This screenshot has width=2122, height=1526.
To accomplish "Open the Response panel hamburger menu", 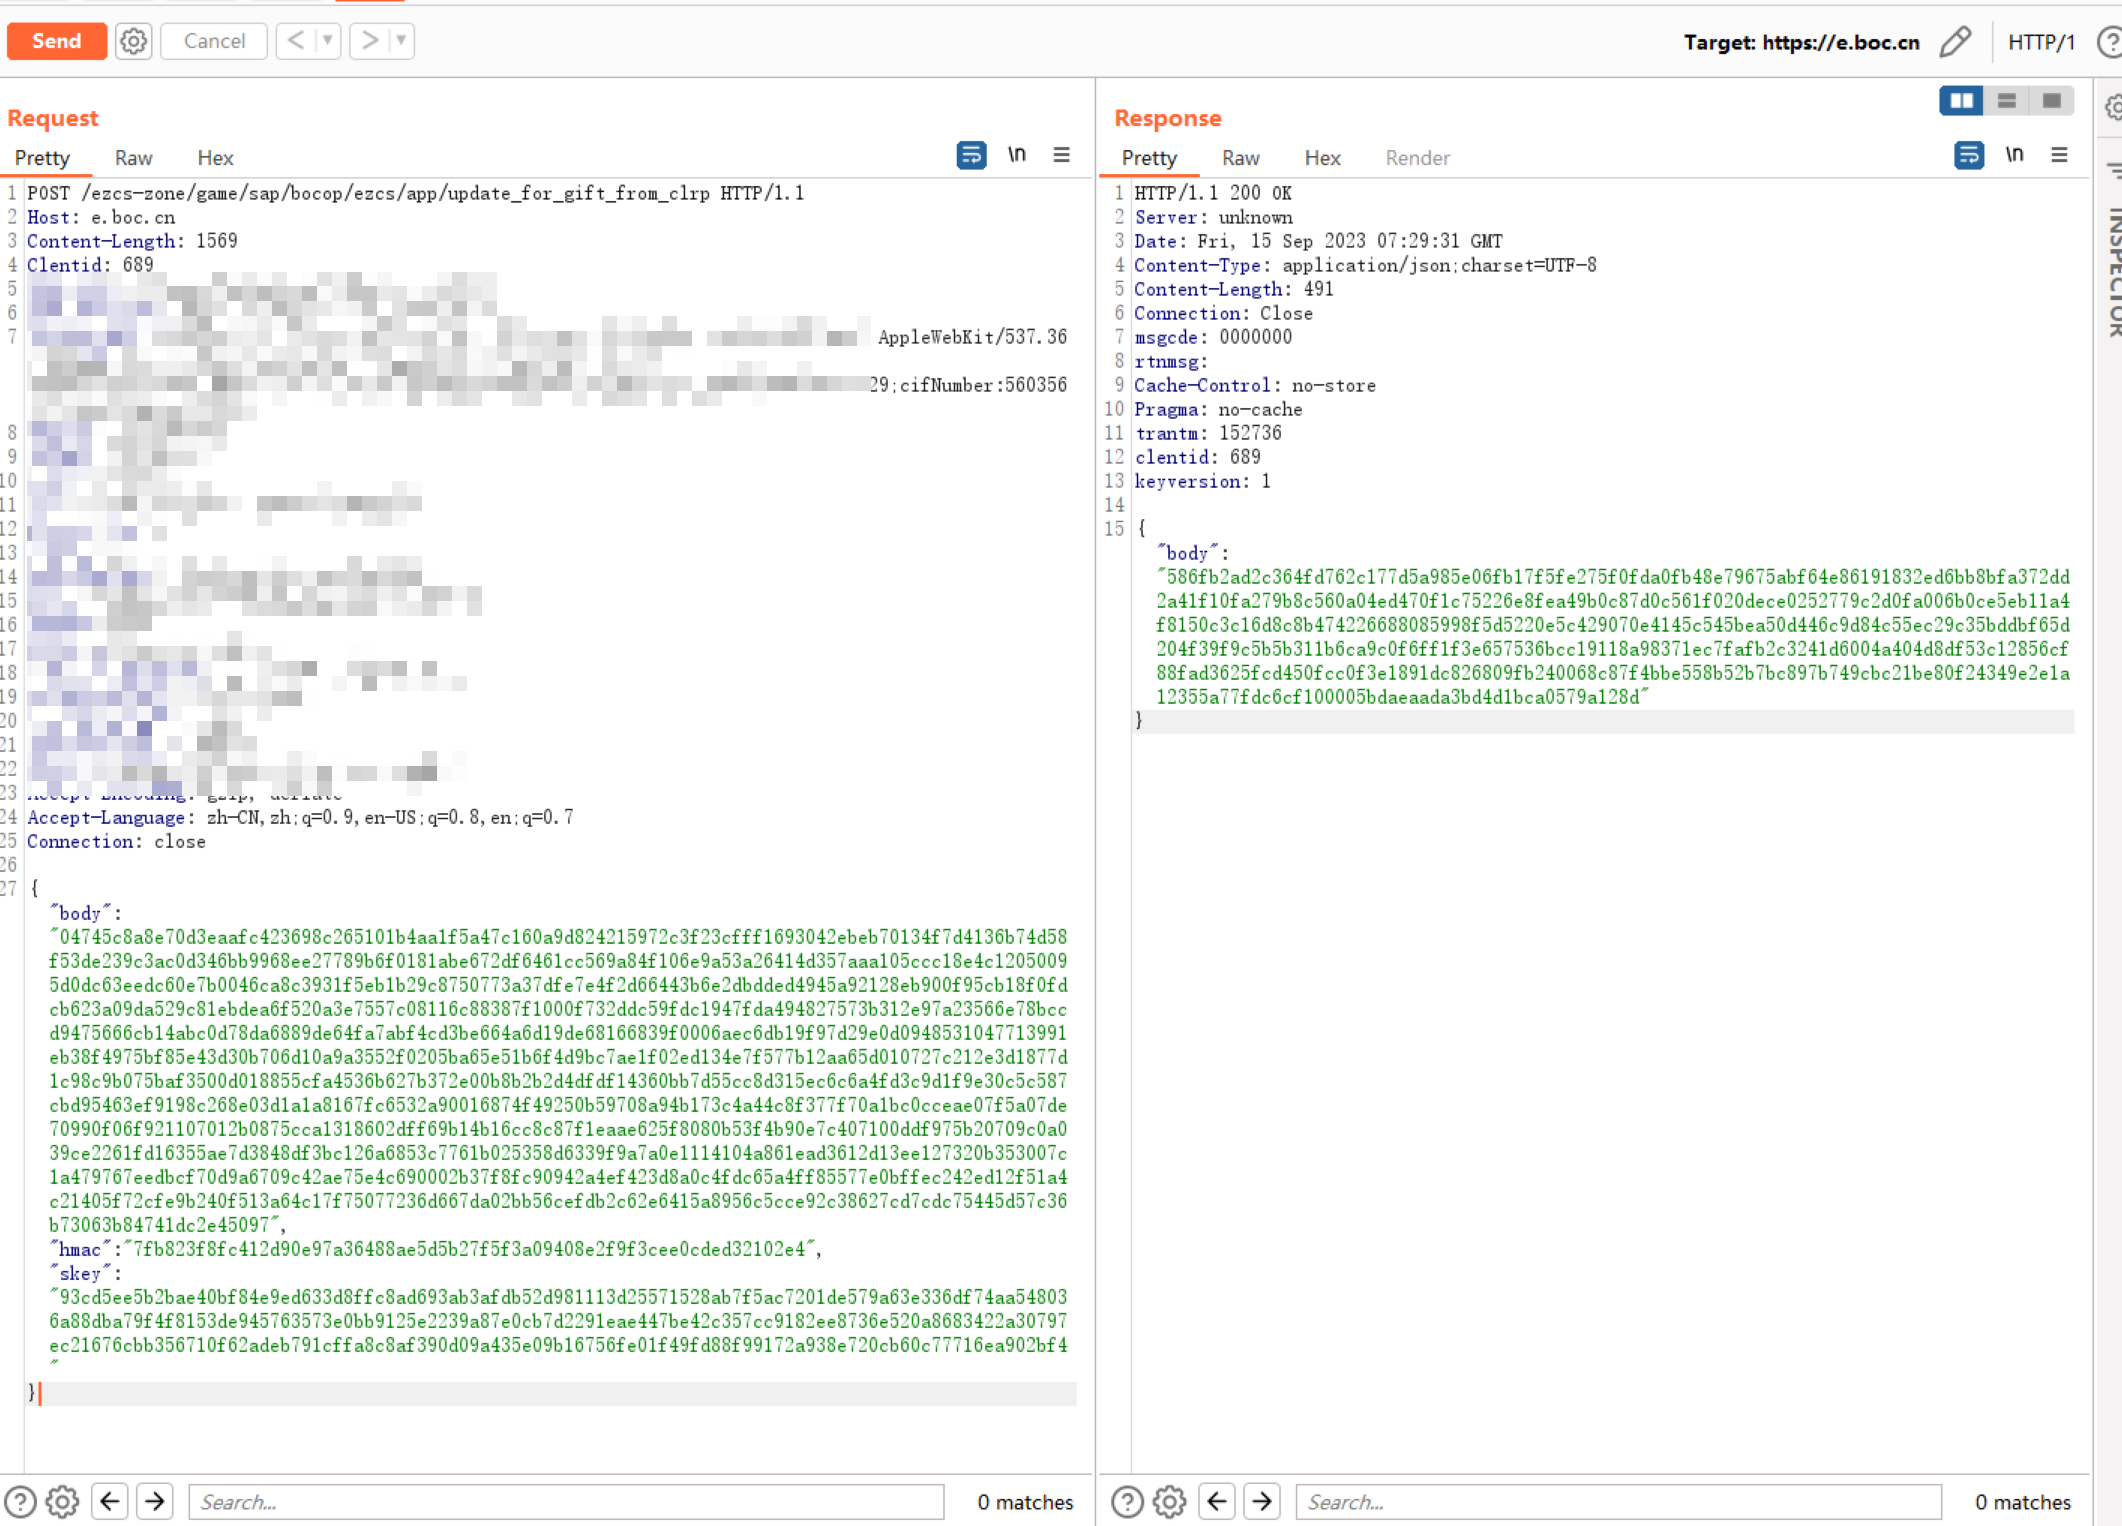I will [x=2059, y=155].
